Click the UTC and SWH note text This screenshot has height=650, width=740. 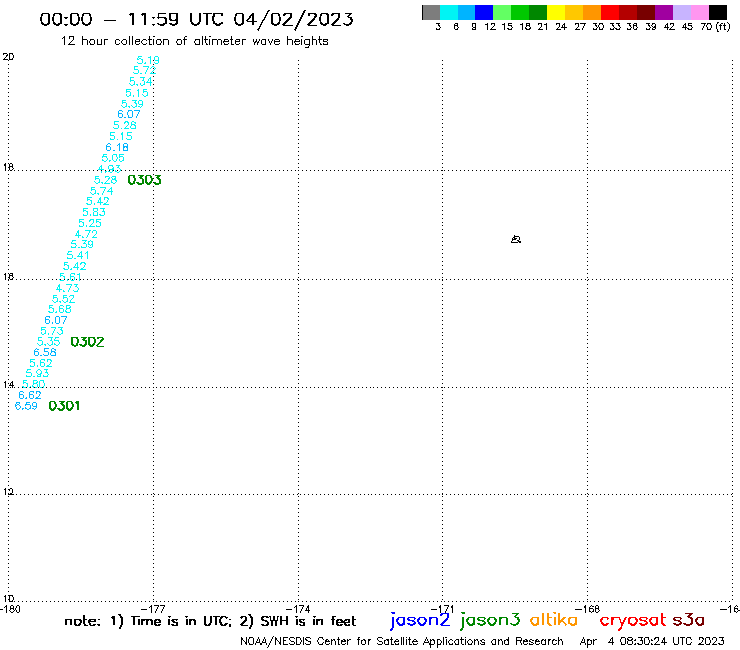210,621
